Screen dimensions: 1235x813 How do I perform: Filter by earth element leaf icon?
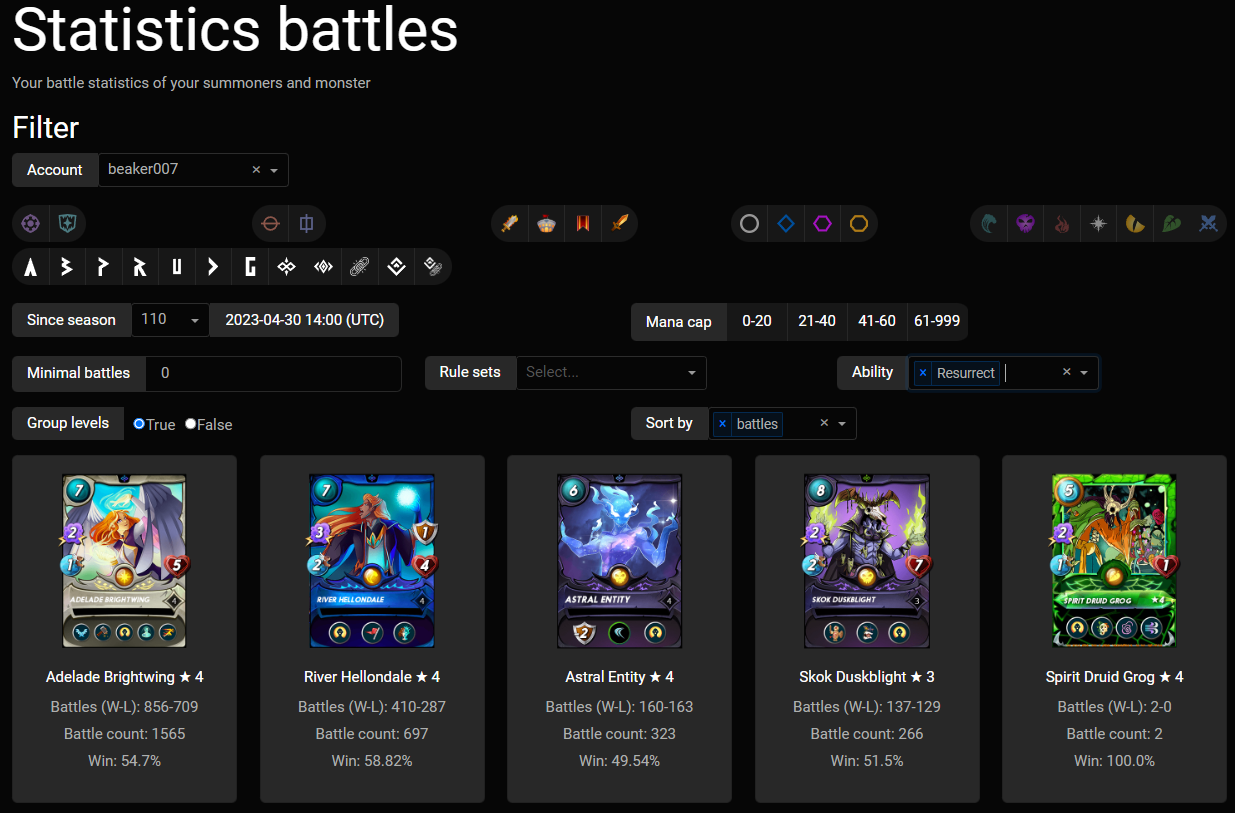[x=1172, y=224]
